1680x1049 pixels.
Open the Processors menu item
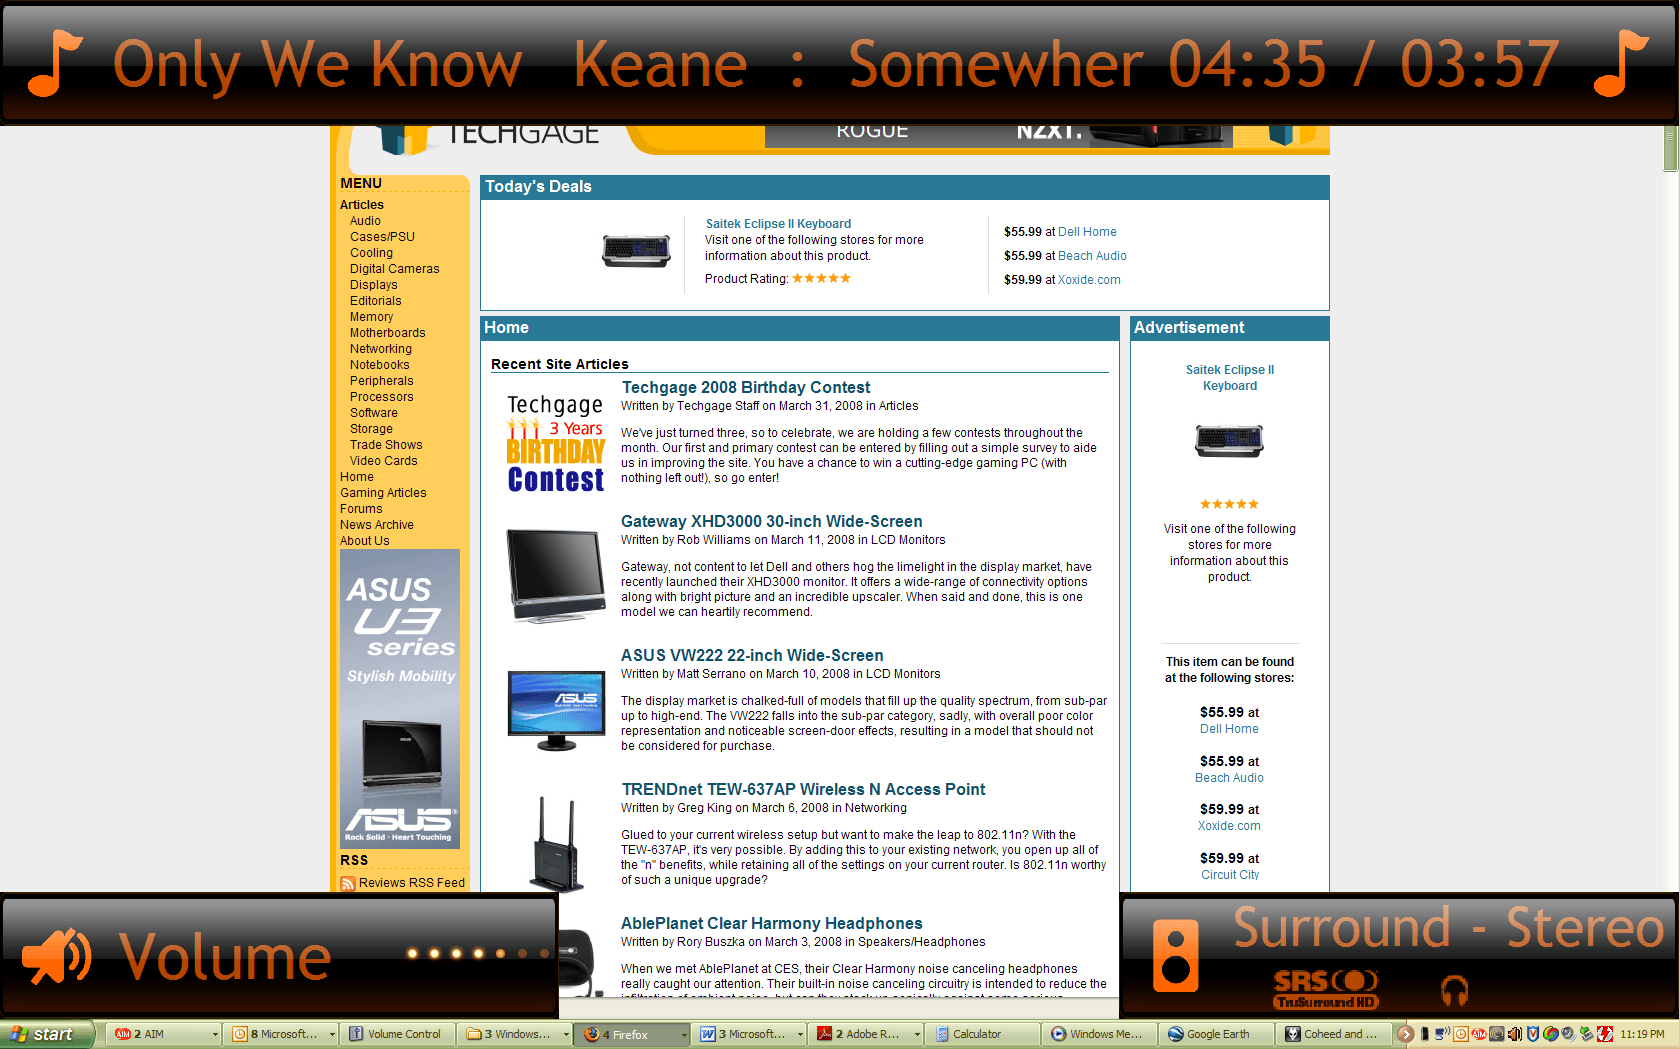(x=381, y=397)
